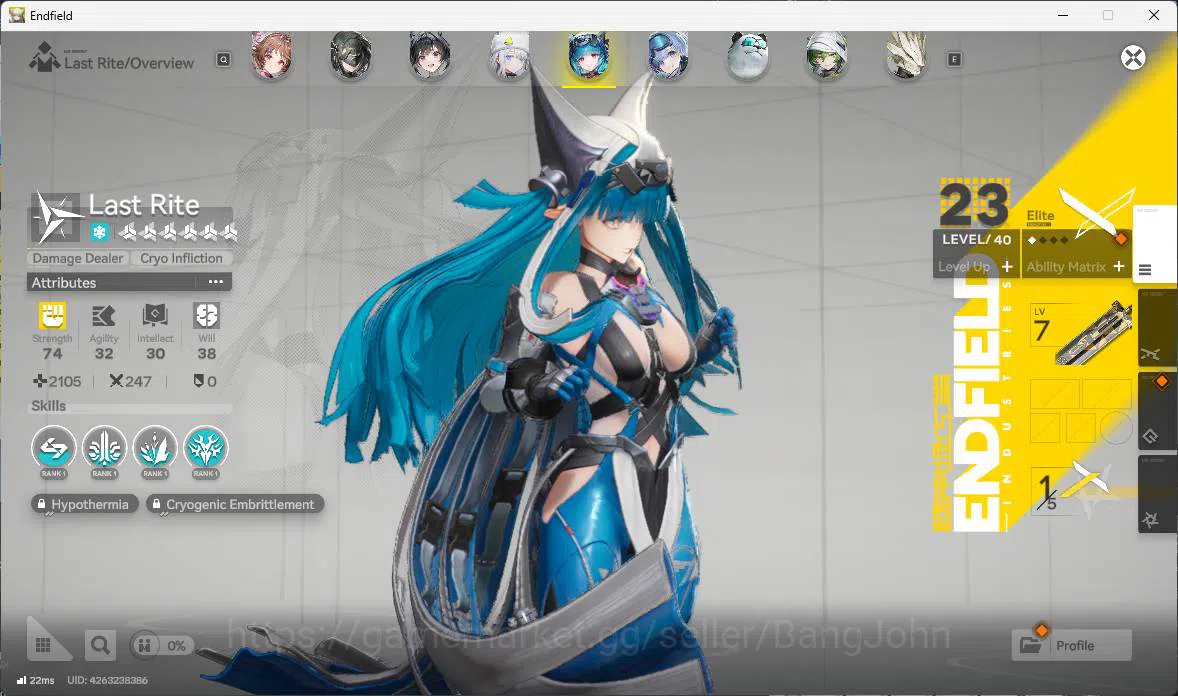Select the highlighted Last Rite portrait

click(589, 56)
